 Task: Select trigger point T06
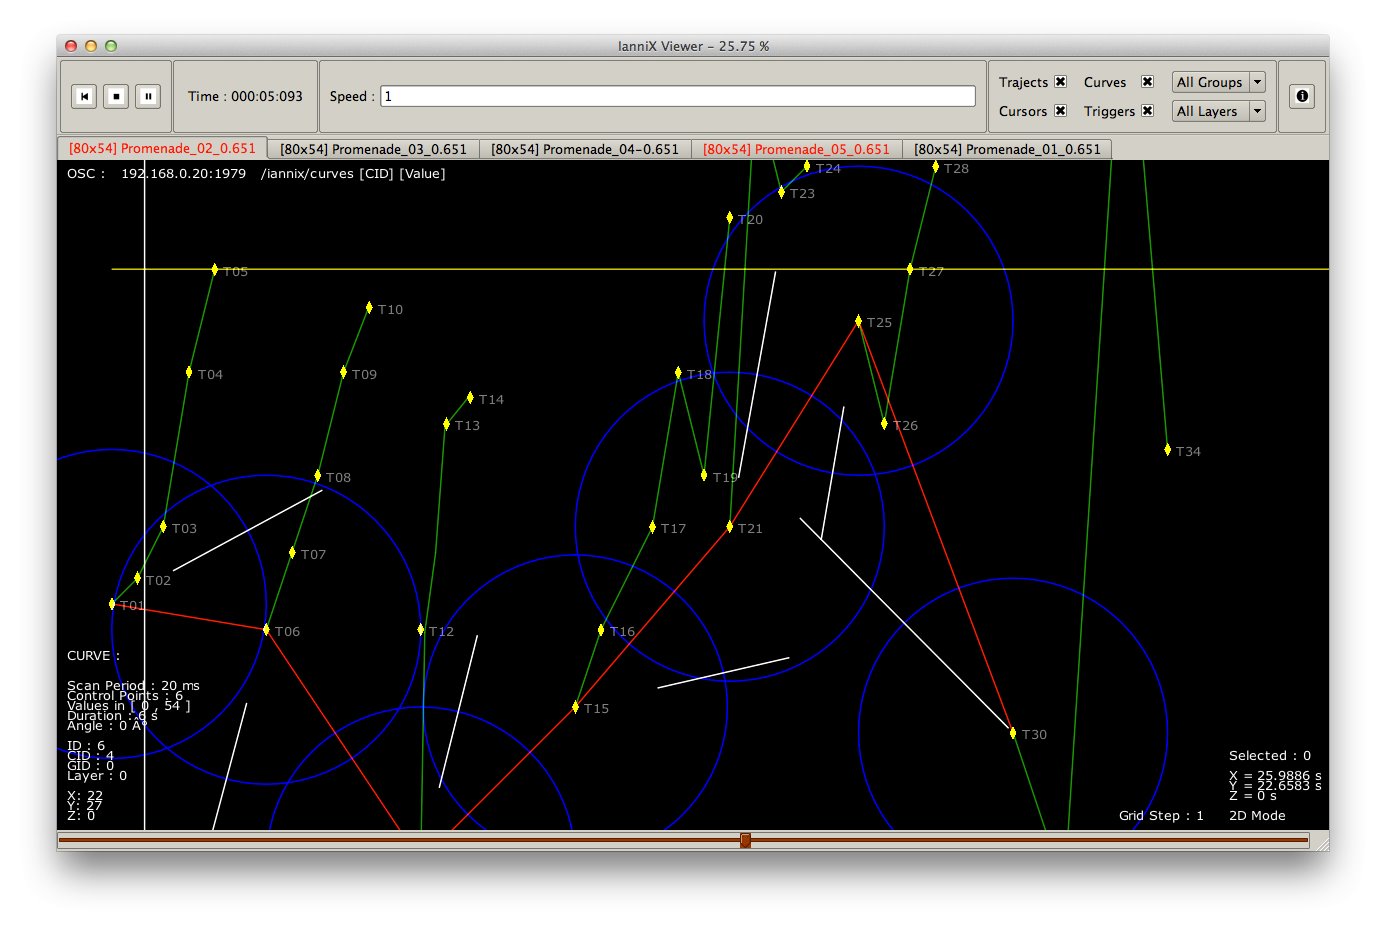266,629
